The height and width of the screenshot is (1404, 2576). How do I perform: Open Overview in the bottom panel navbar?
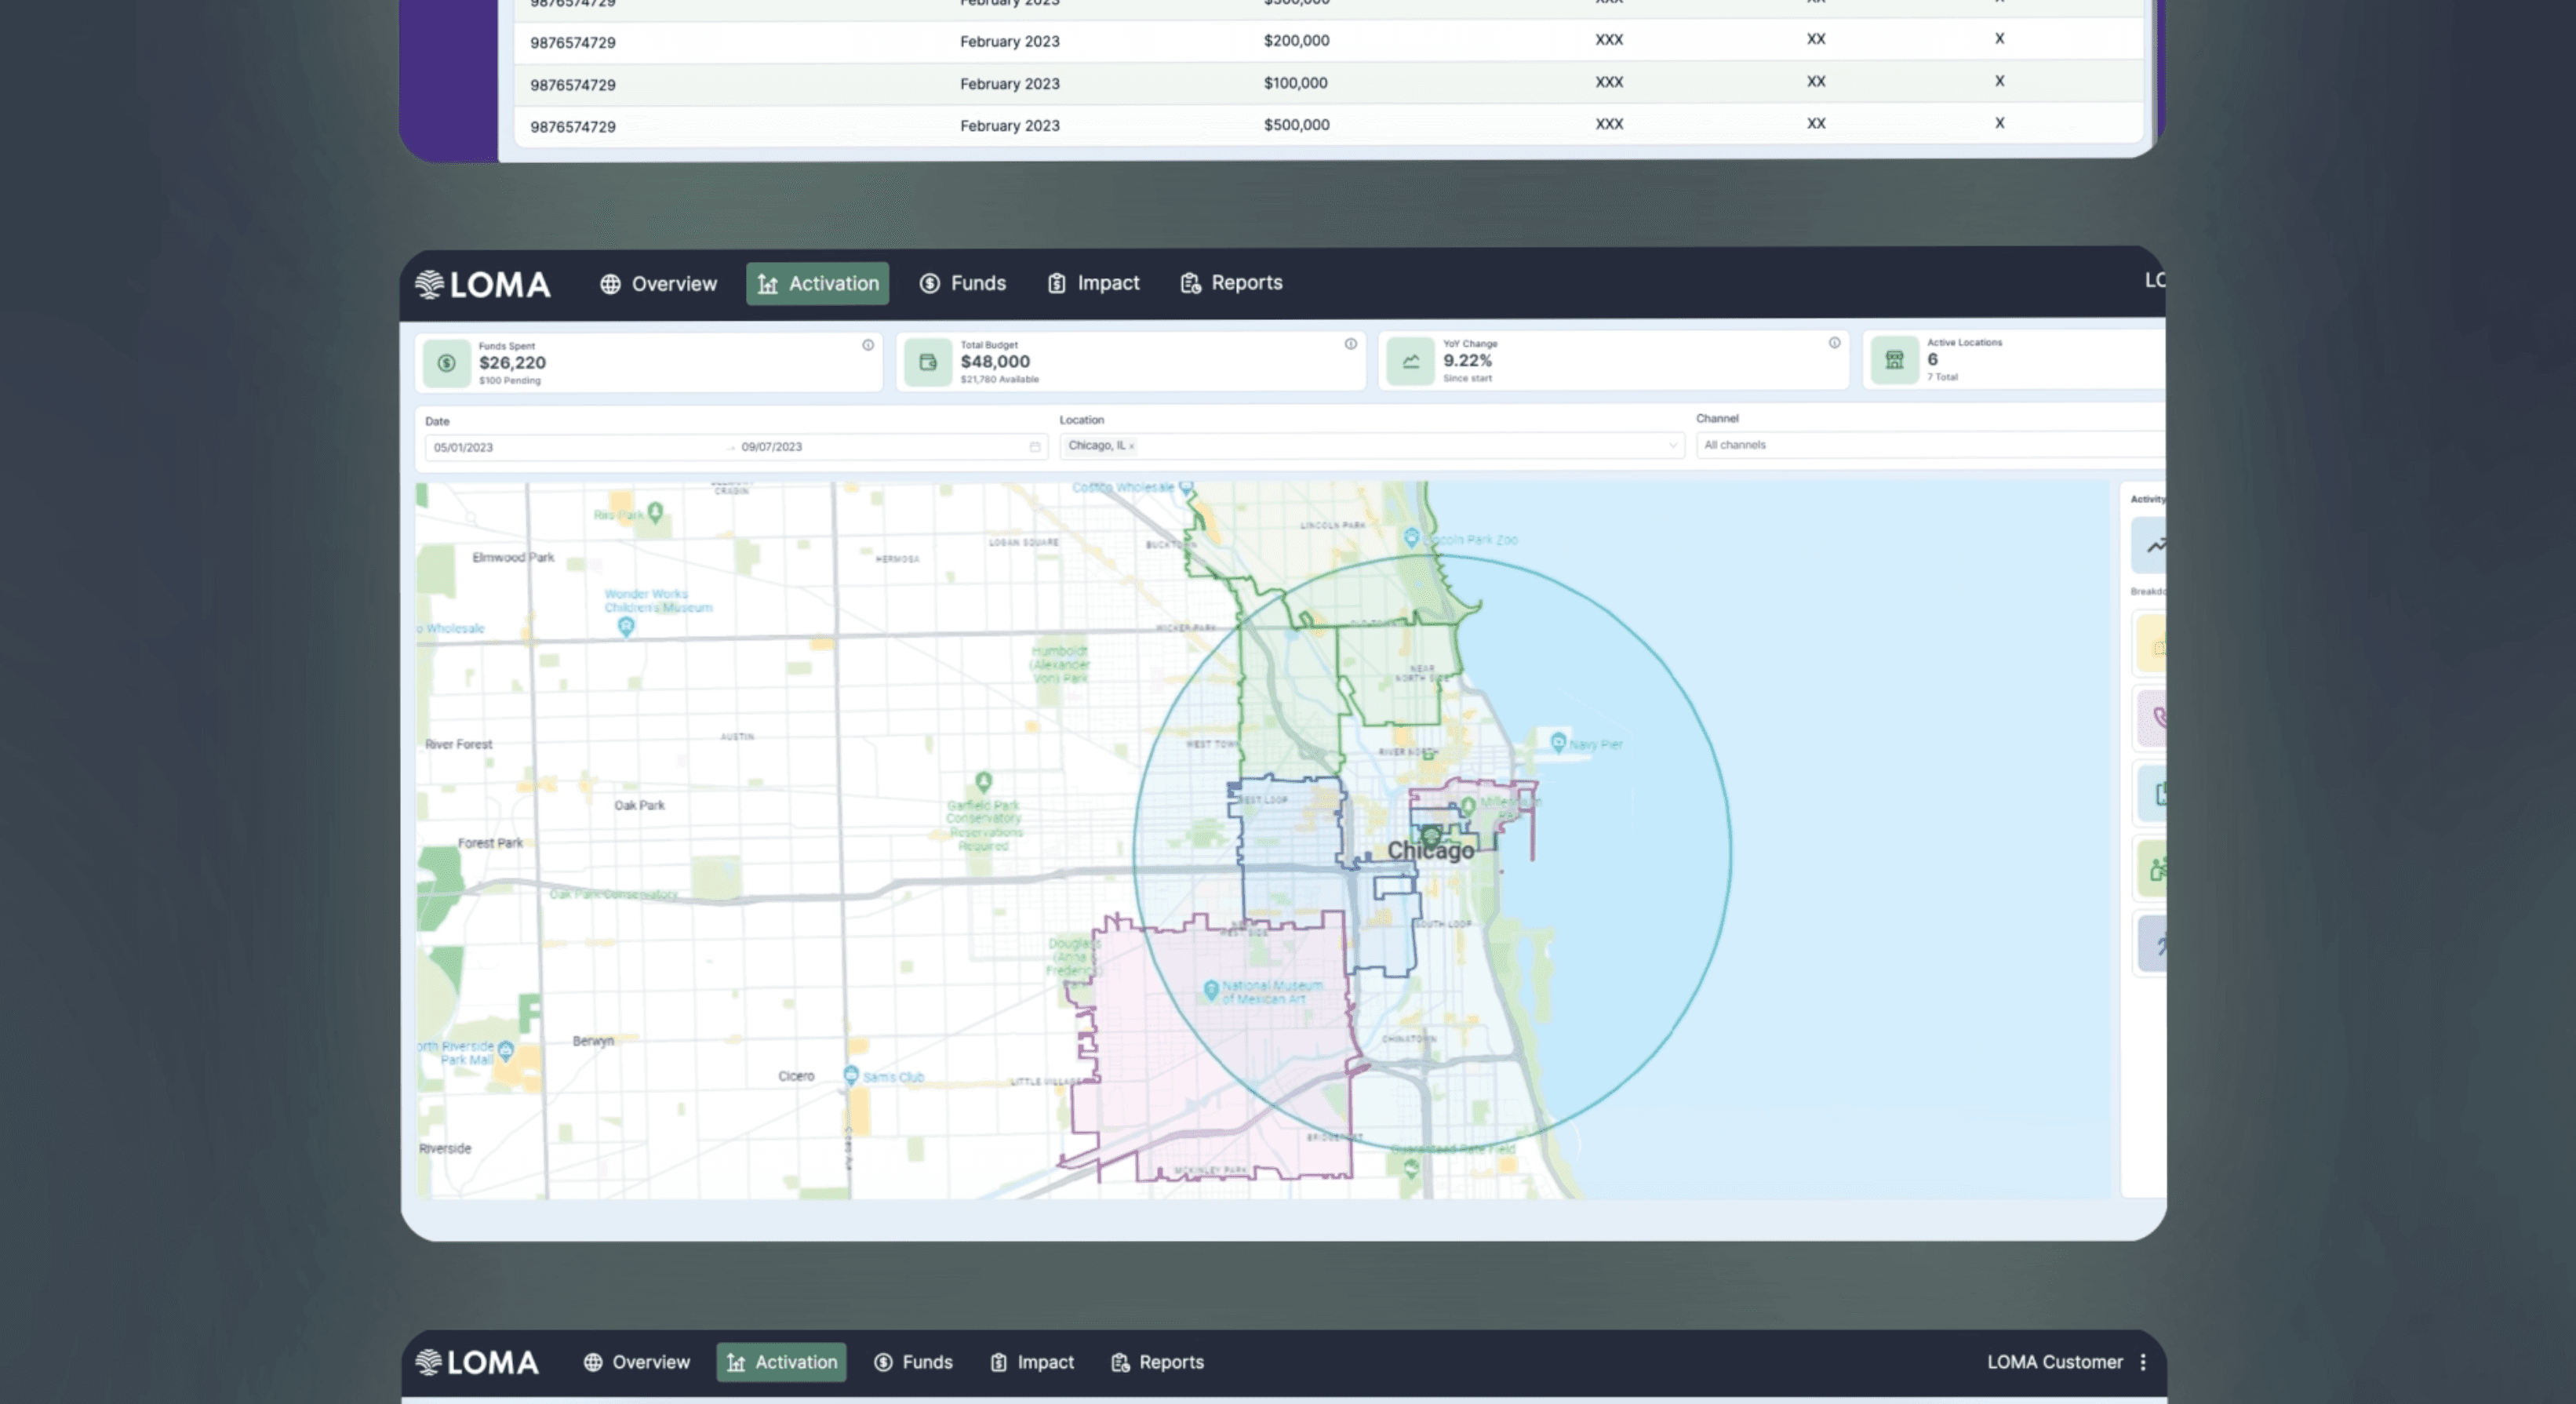[637, 1362]
